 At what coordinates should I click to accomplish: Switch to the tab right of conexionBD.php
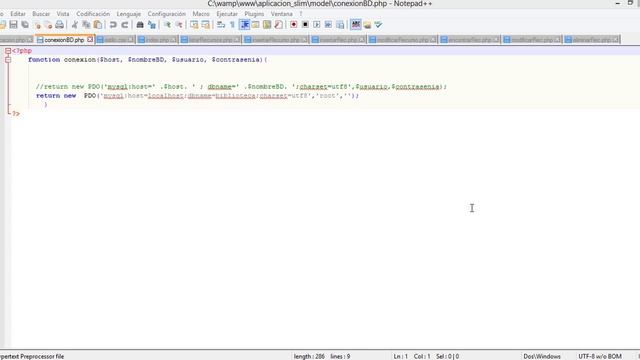click(116, 40)
